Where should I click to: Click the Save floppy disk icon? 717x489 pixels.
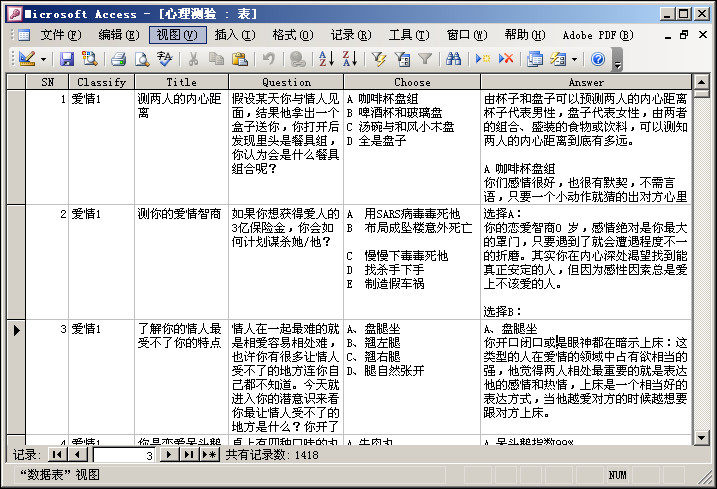[67, 59]
